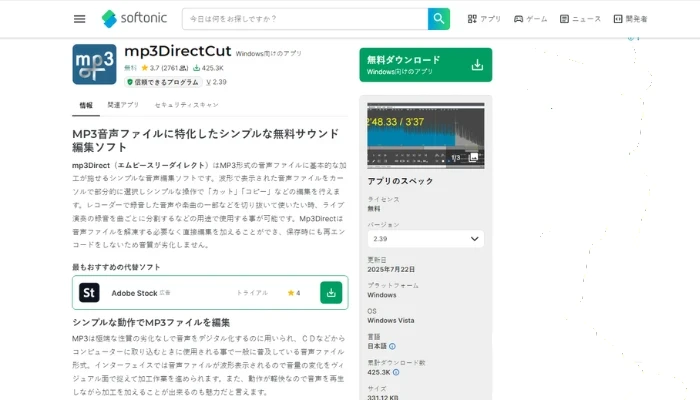Click the トライアル label in Adobe Stock row
This screenshot has height=400, width=700.
tap(252, 293)
